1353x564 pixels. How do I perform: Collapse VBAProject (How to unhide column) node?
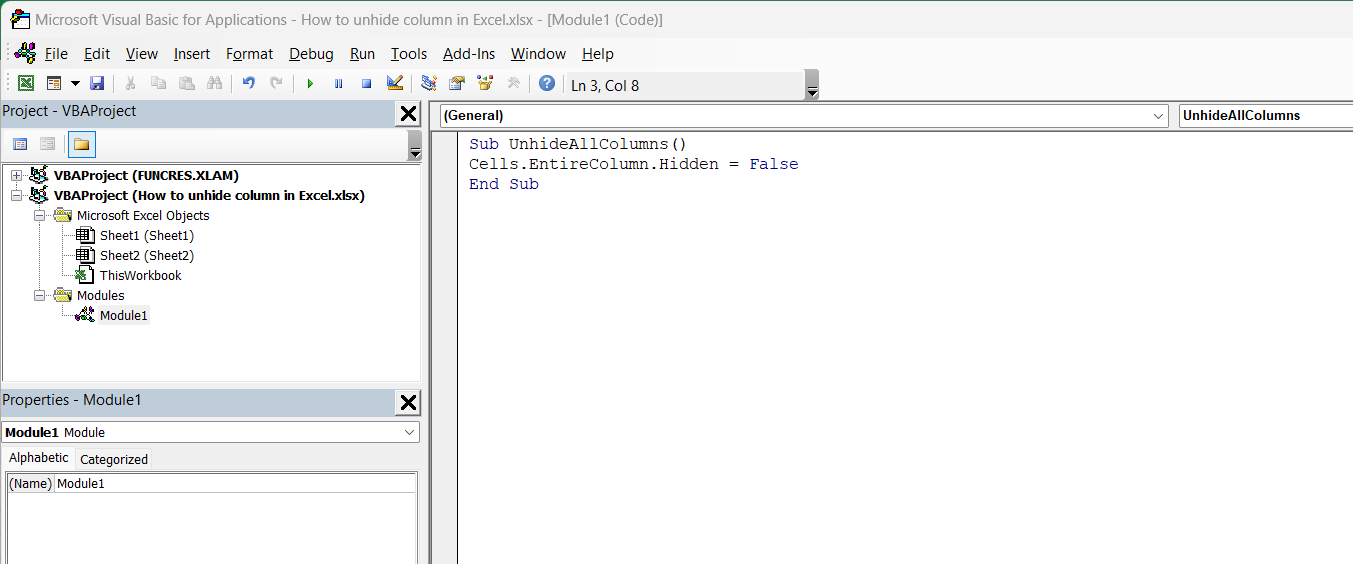click(16, 196)
